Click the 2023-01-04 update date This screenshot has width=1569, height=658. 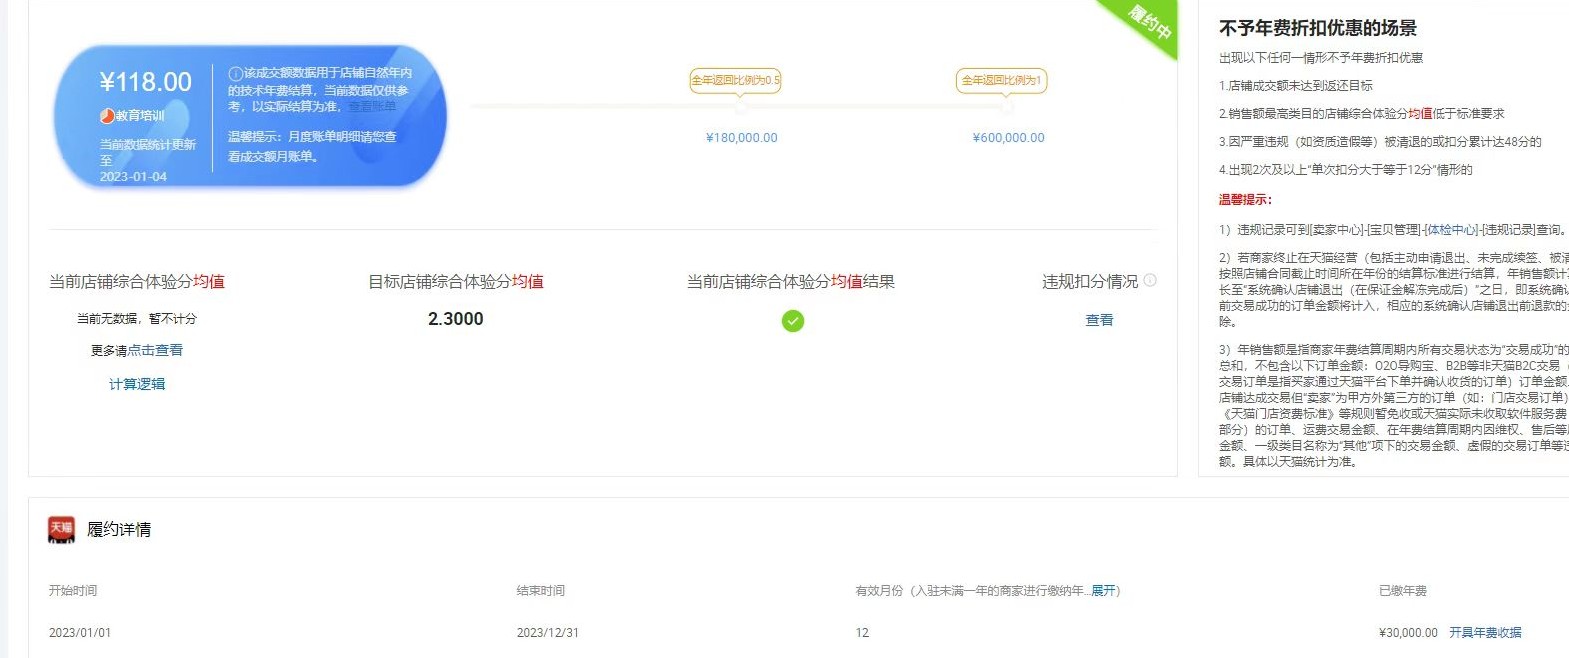(133, 177)
